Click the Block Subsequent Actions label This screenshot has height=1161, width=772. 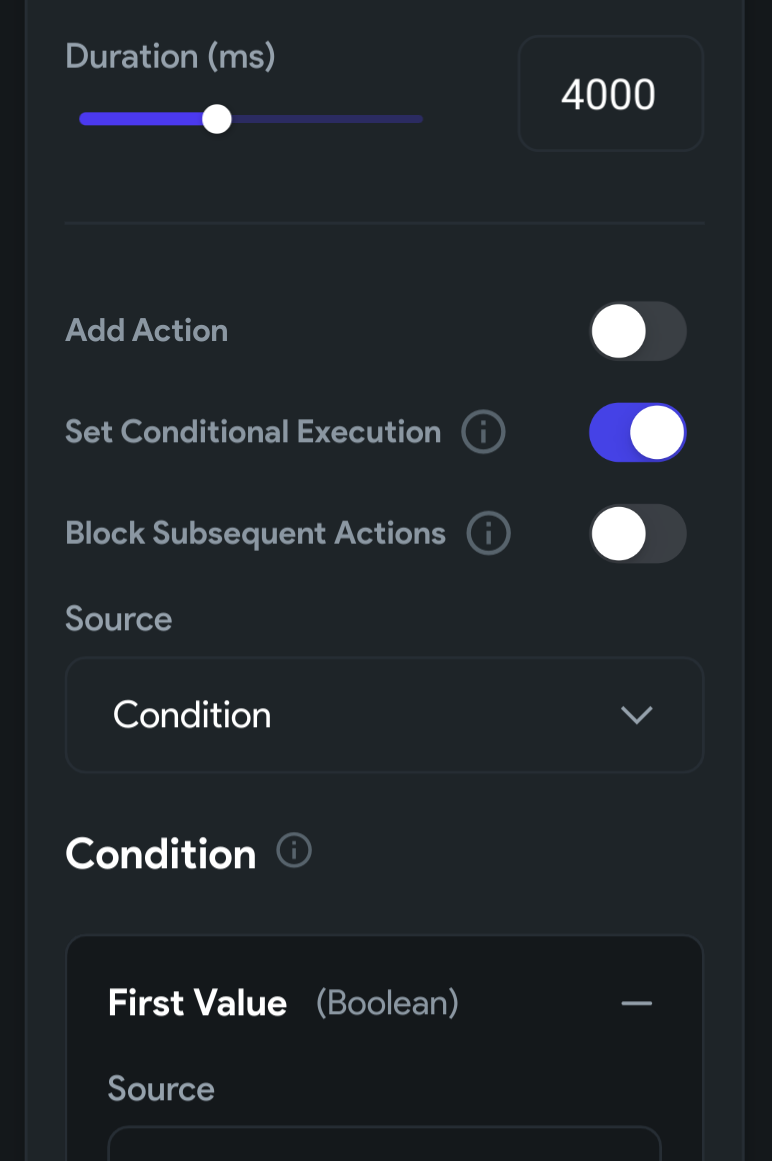point(255,533)
